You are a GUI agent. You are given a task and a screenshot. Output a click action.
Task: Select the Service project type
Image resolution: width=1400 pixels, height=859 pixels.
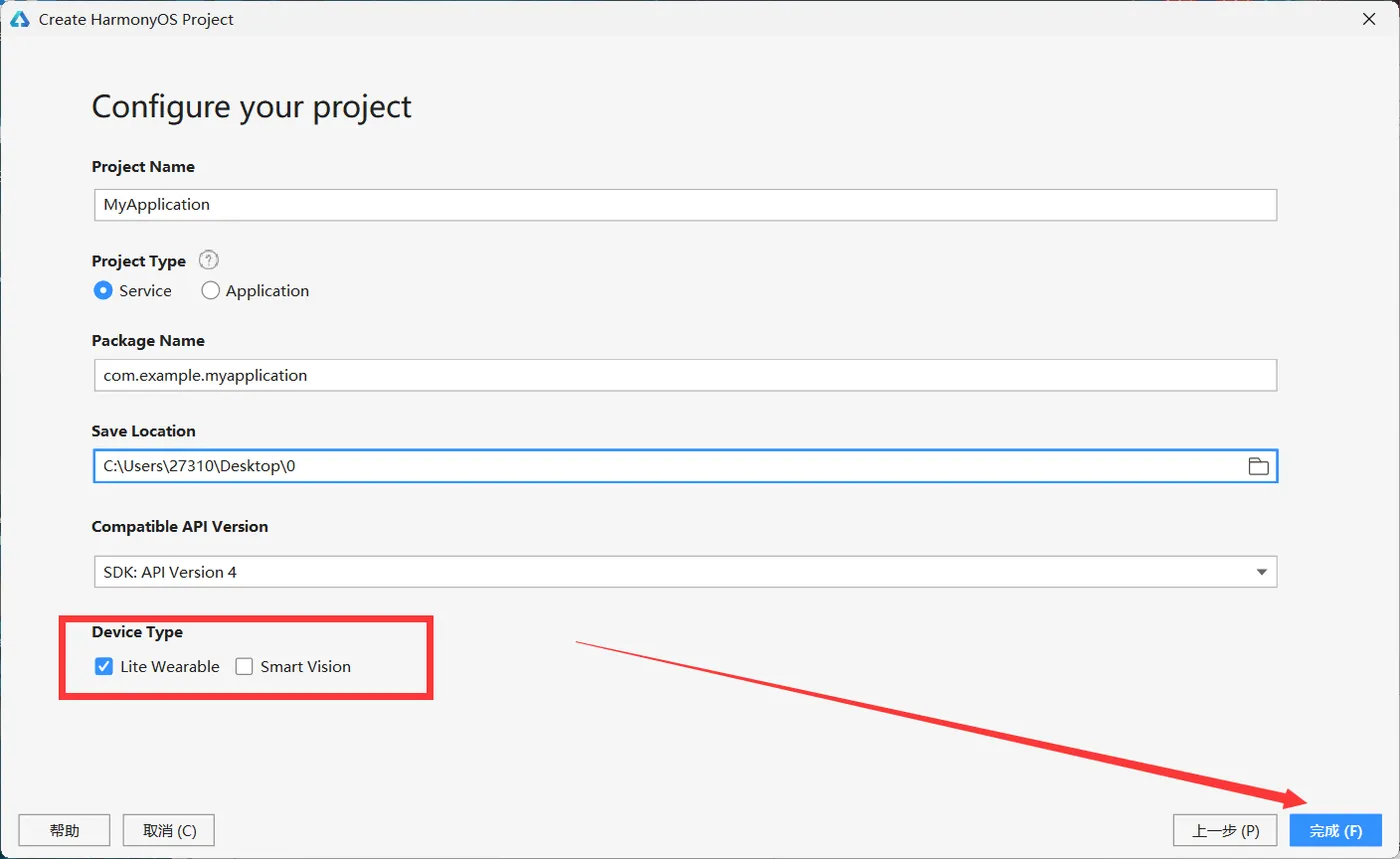click(132, 291)
